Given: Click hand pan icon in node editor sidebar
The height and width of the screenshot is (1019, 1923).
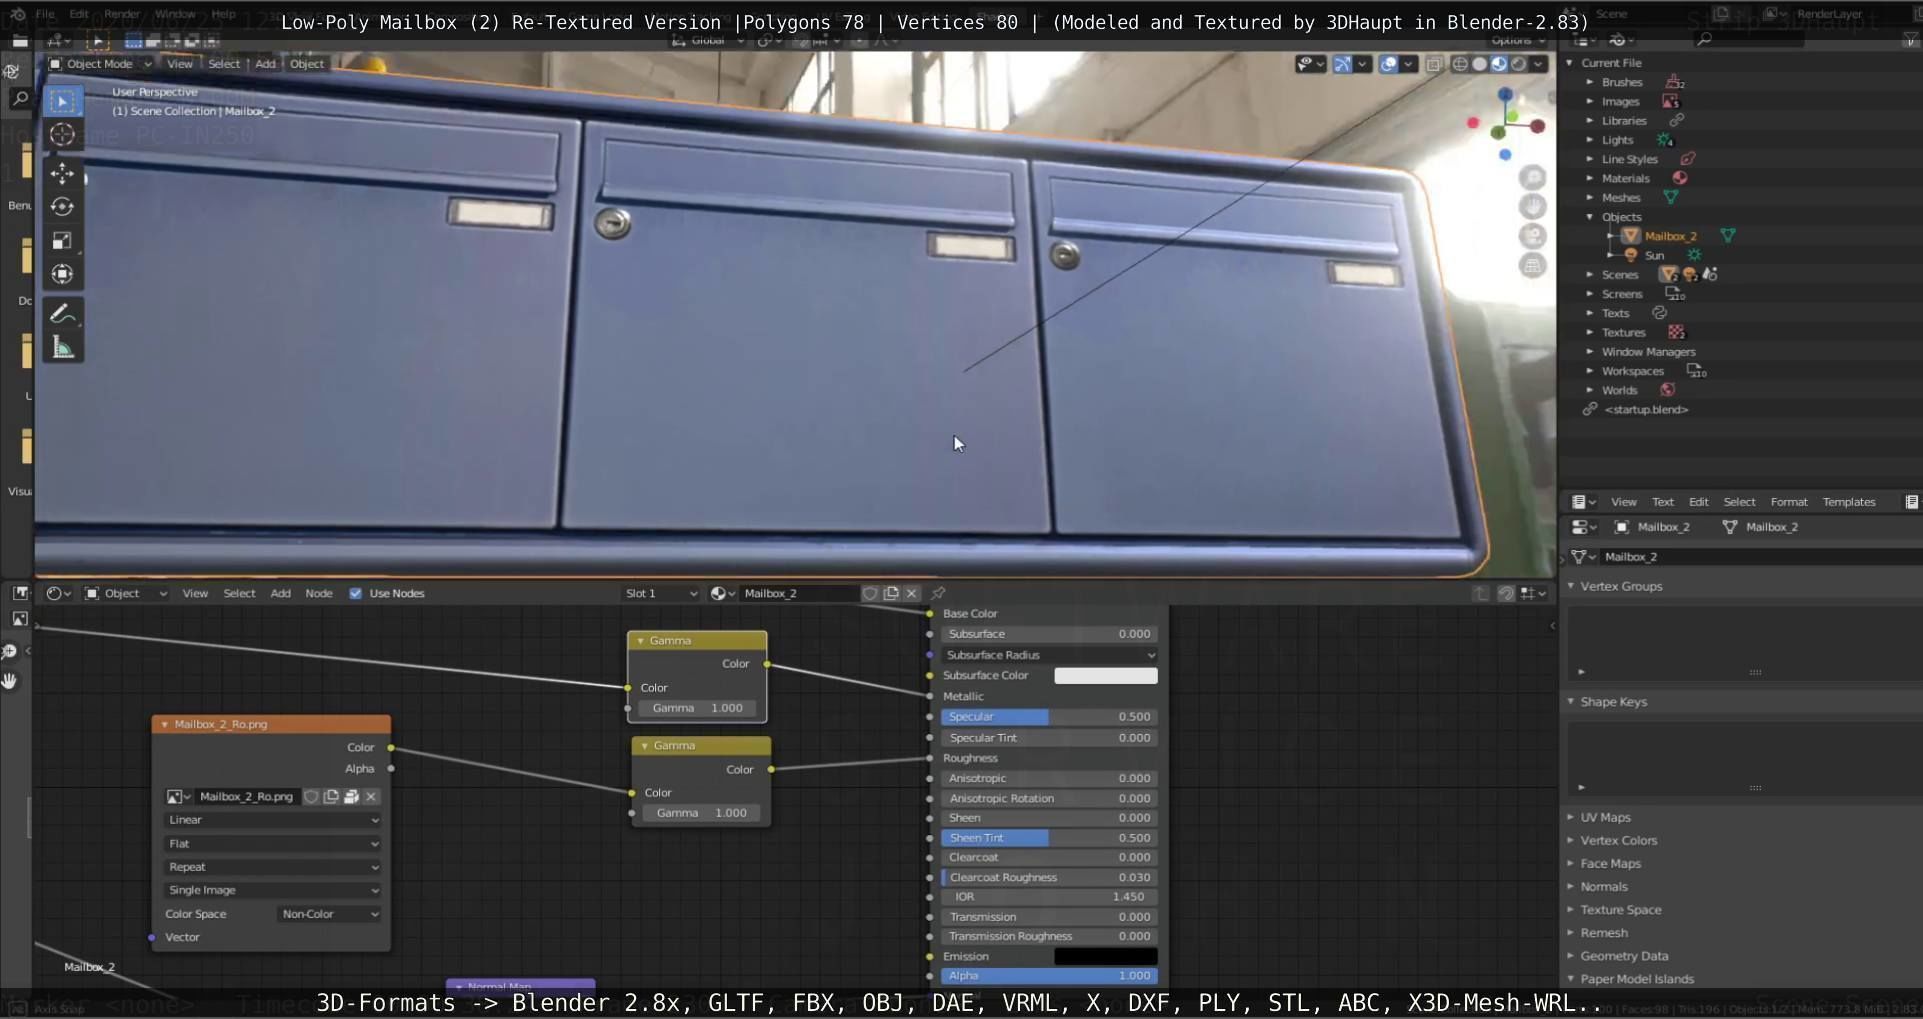Looking at the screenshot, I should pyautogui.click(x=10, y=681).
